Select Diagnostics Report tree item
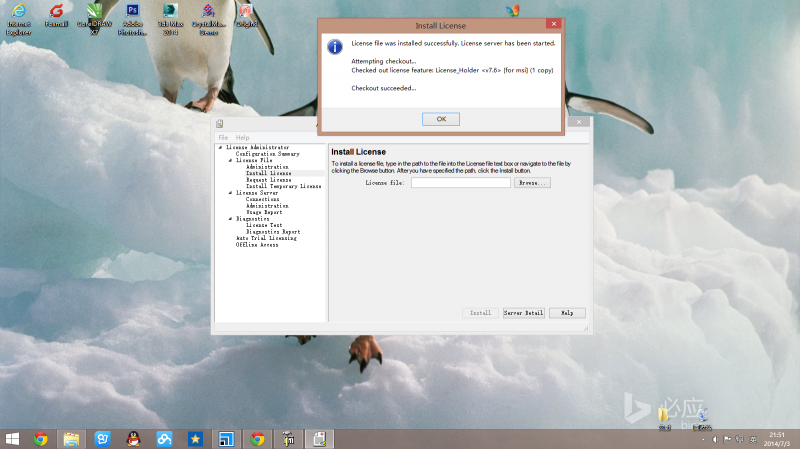Viewport: 800px width, 449px height. click(x=273, y=232)
